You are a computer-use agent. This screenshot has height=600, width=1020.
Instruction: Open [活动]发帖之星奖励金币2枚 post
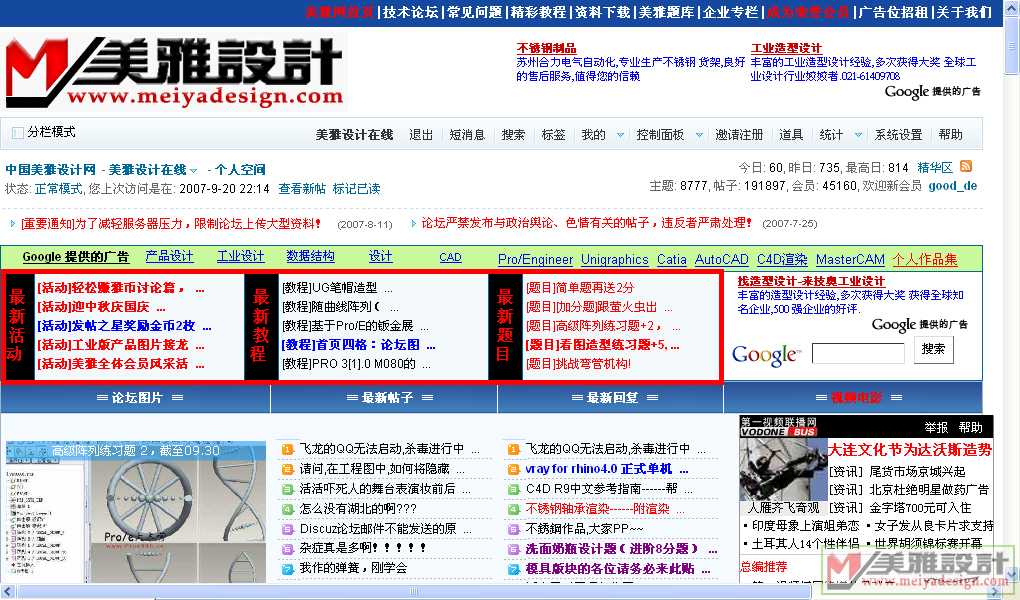point(124,326)
